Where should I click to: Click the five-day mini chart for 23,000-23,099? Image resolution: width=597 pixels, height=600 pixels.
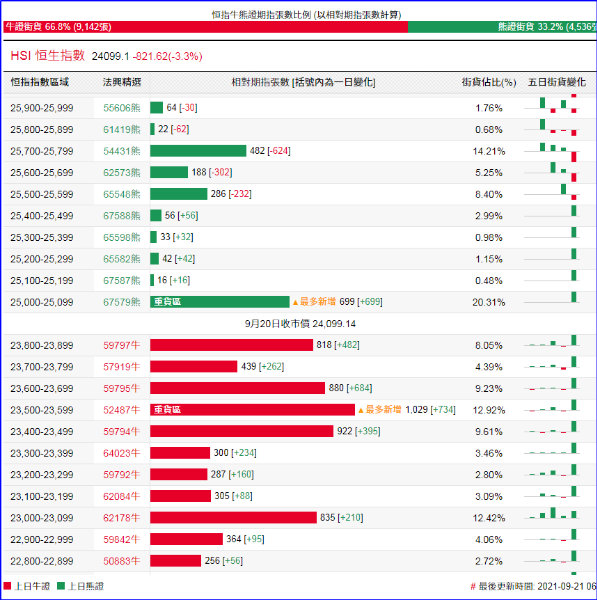[x=552, y=514]
